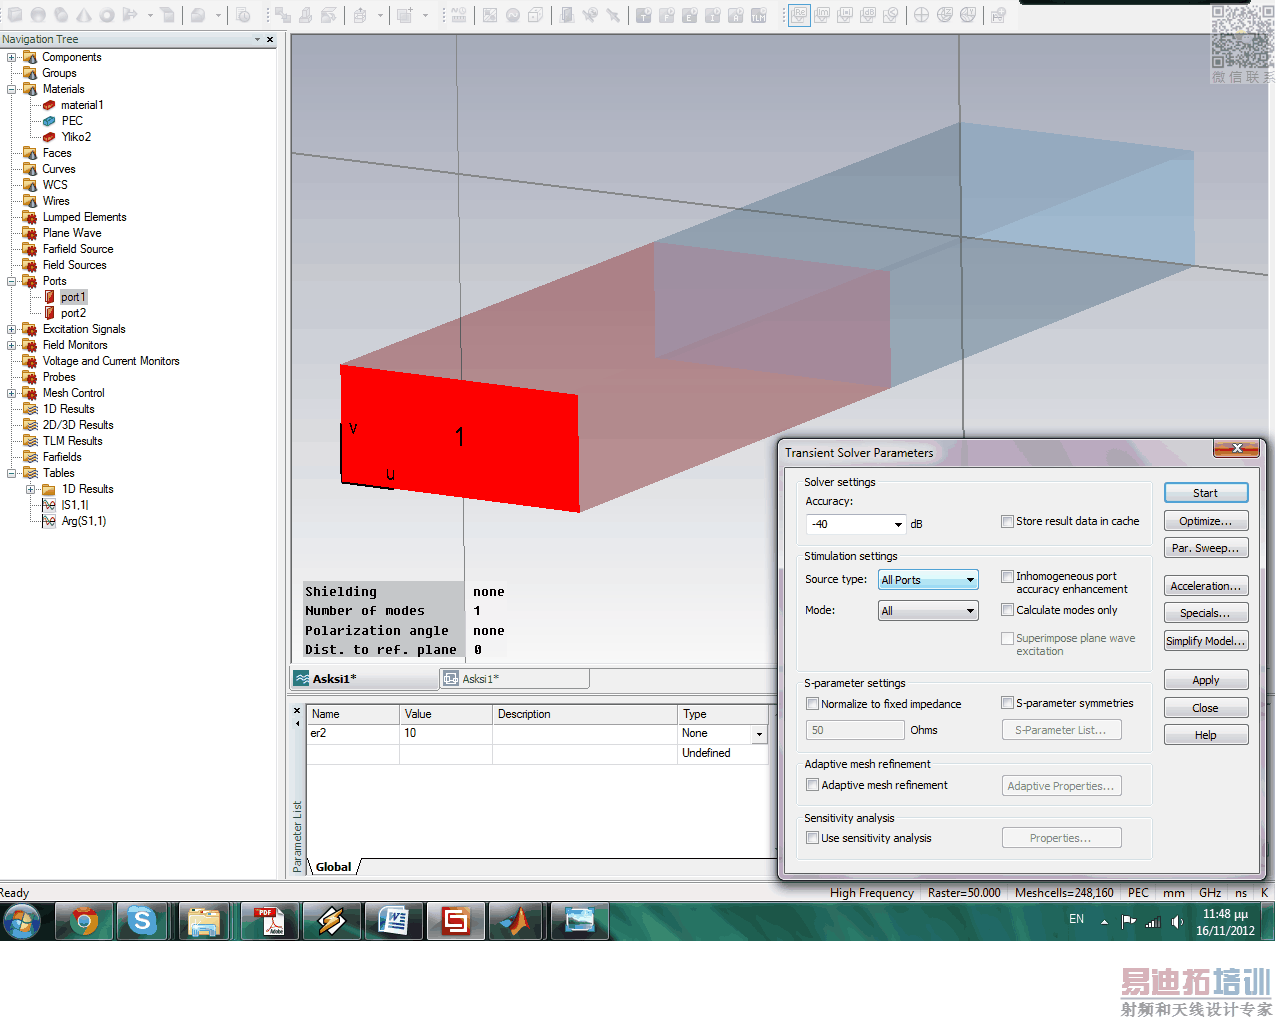Select the Extrude tool
The height and width of the screenshot is (1024, 1280).
tap(130, 15)
